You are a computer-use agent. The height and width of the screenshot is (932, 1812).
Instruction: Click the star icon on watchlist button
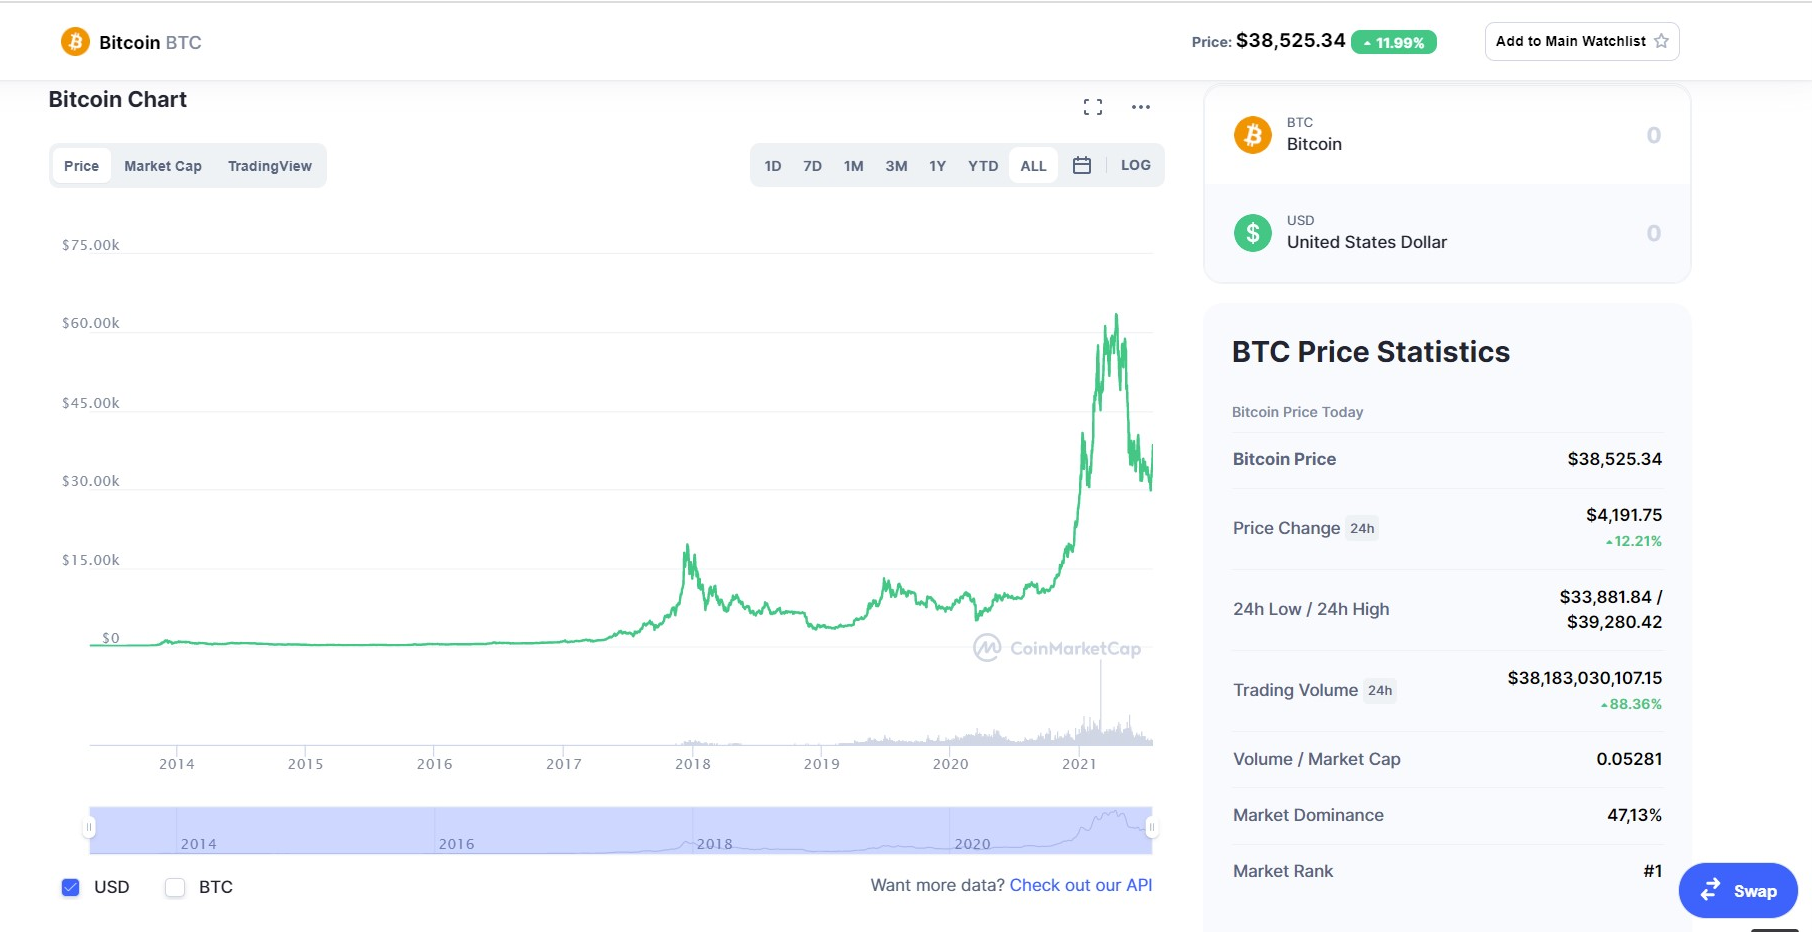pos(1661,41)
